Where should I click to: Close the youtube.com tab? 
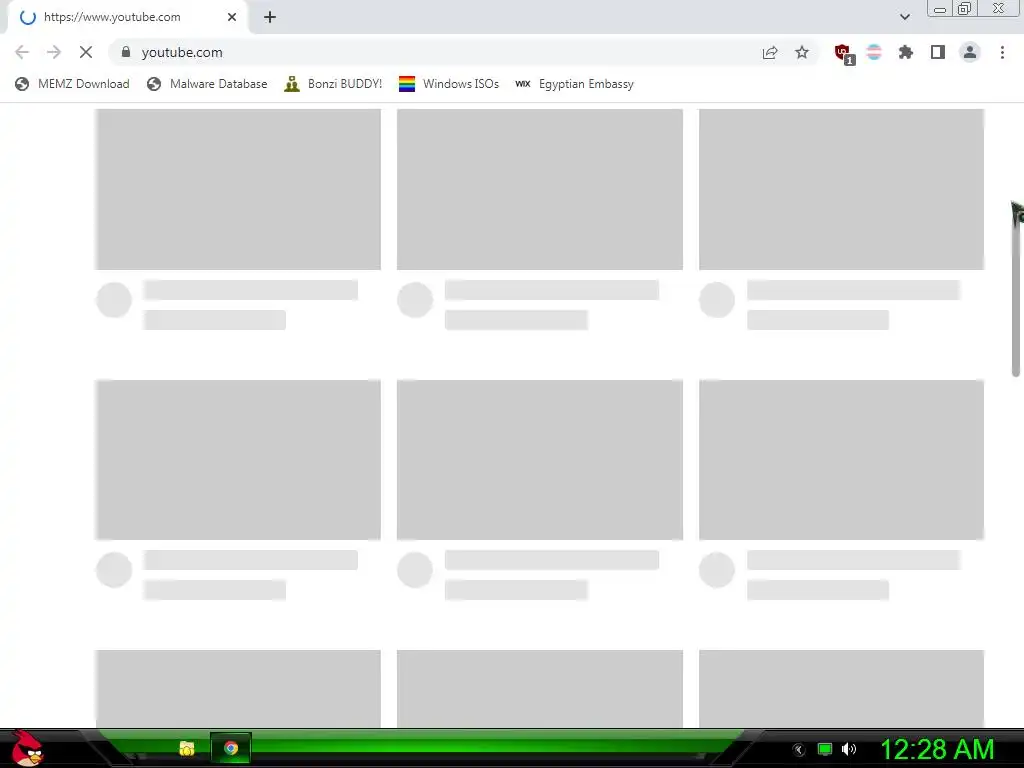point(232,17)
